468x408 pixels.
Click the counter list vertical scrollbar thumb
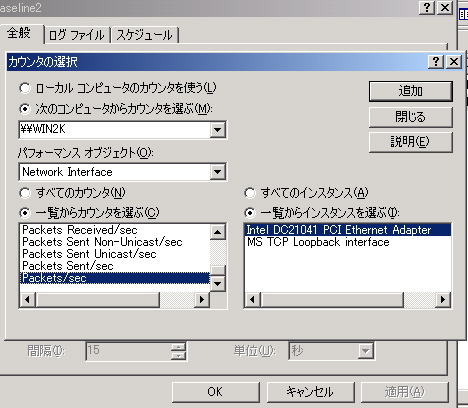pyautogui.click(x=218, y=271)
